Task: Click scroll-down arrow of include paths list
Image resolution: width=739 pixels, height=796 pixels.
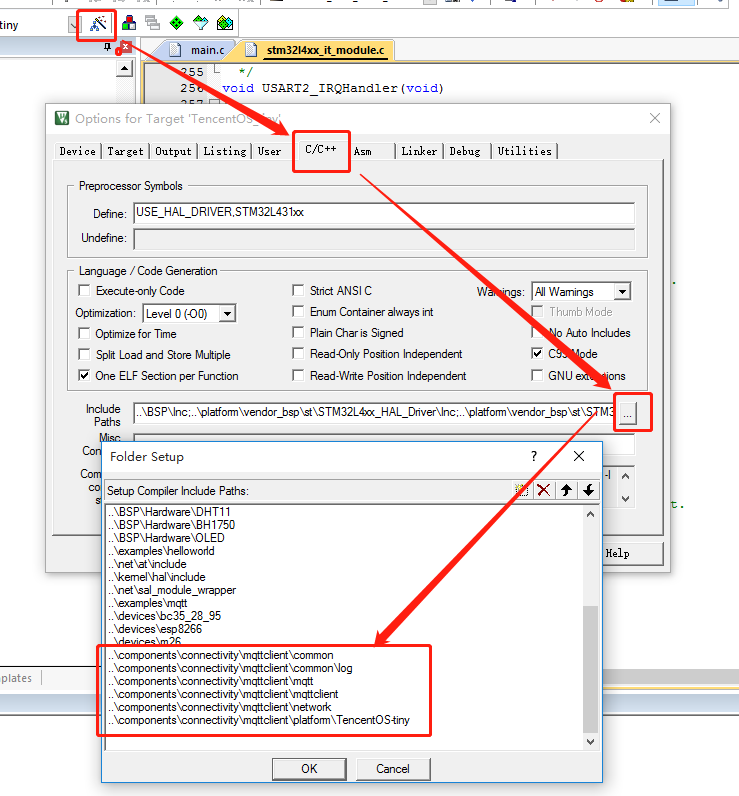Action: pyautogui.click(x=590, y=742)
